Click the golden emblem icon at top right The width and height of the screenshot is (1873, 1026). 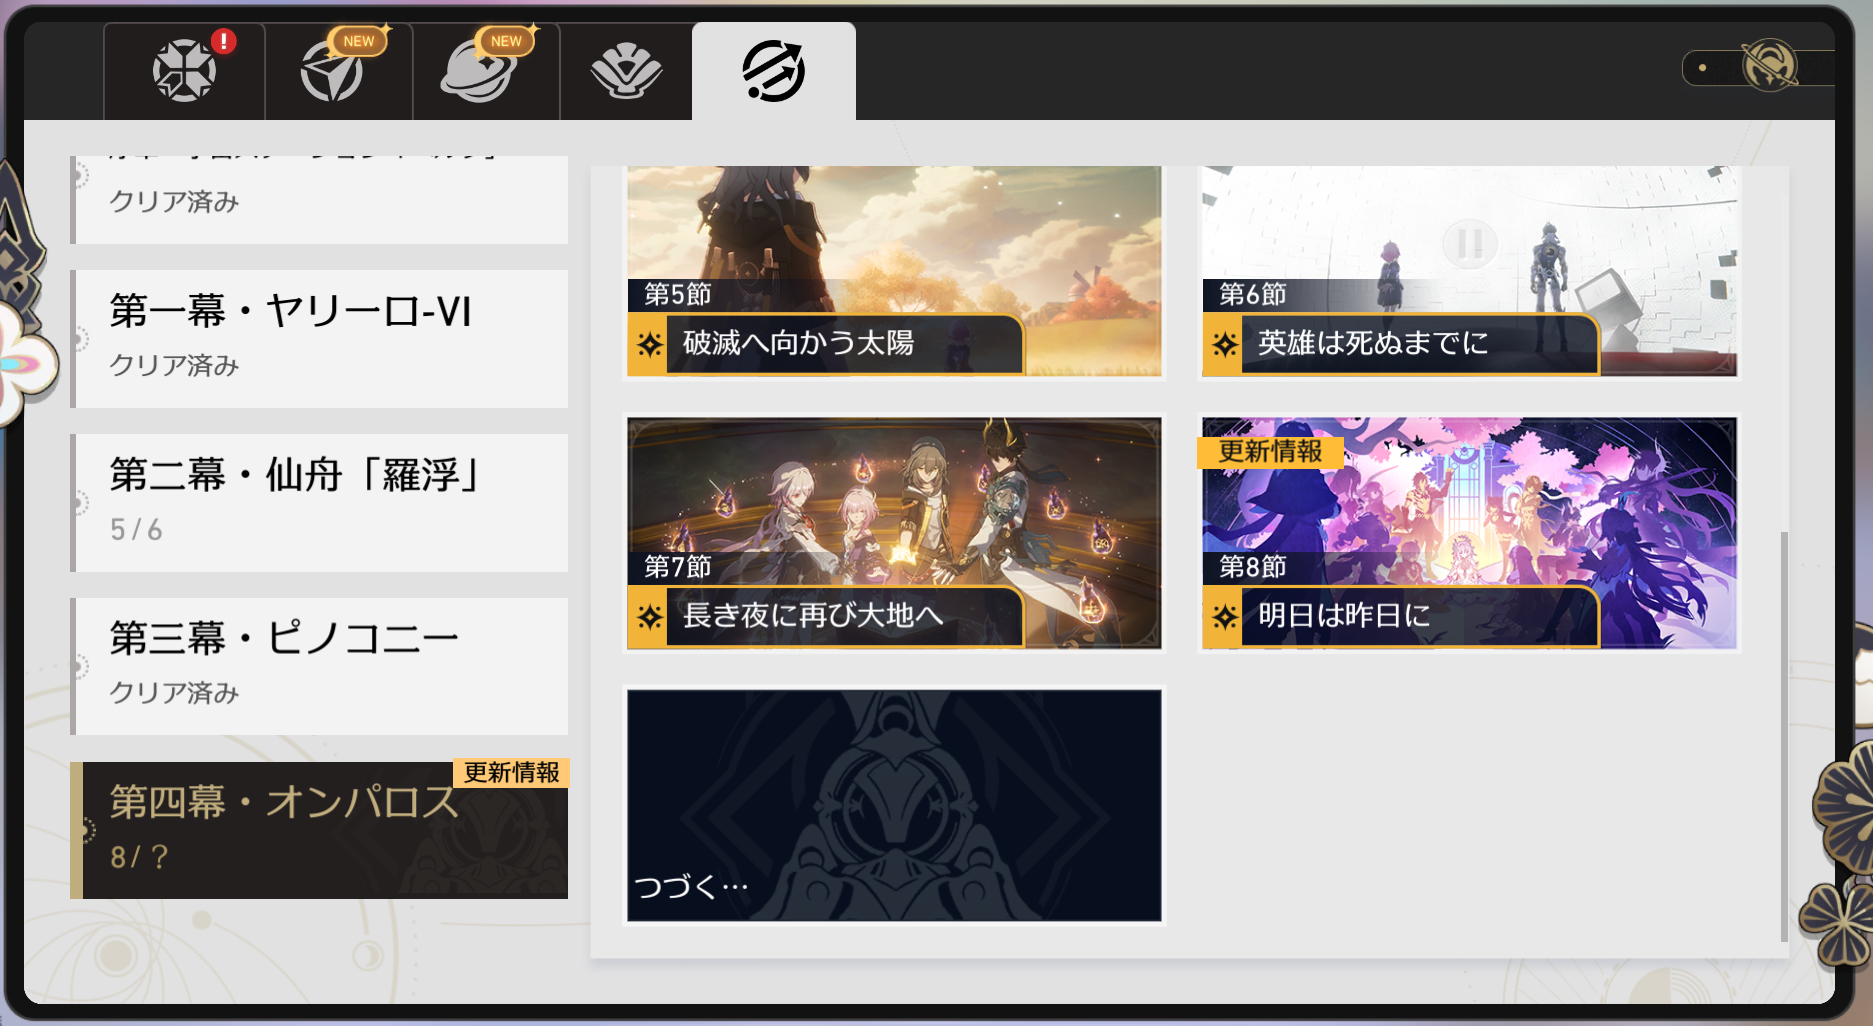click(1768, 67)
